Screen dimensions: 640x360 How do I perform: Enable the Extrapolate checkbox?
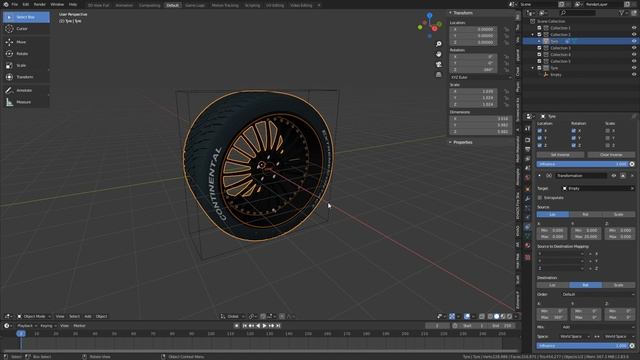(540, 198)
